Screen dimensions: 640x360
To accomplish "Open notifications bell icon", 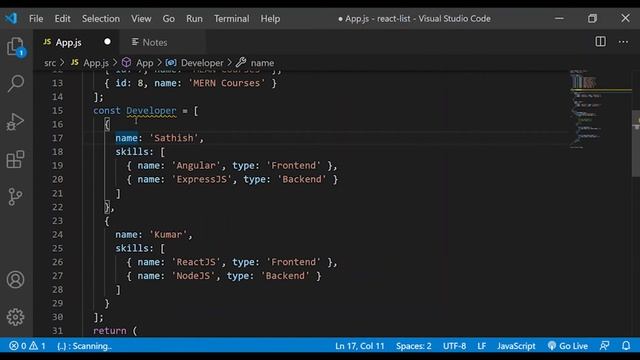I will click(x=626, y=346).
